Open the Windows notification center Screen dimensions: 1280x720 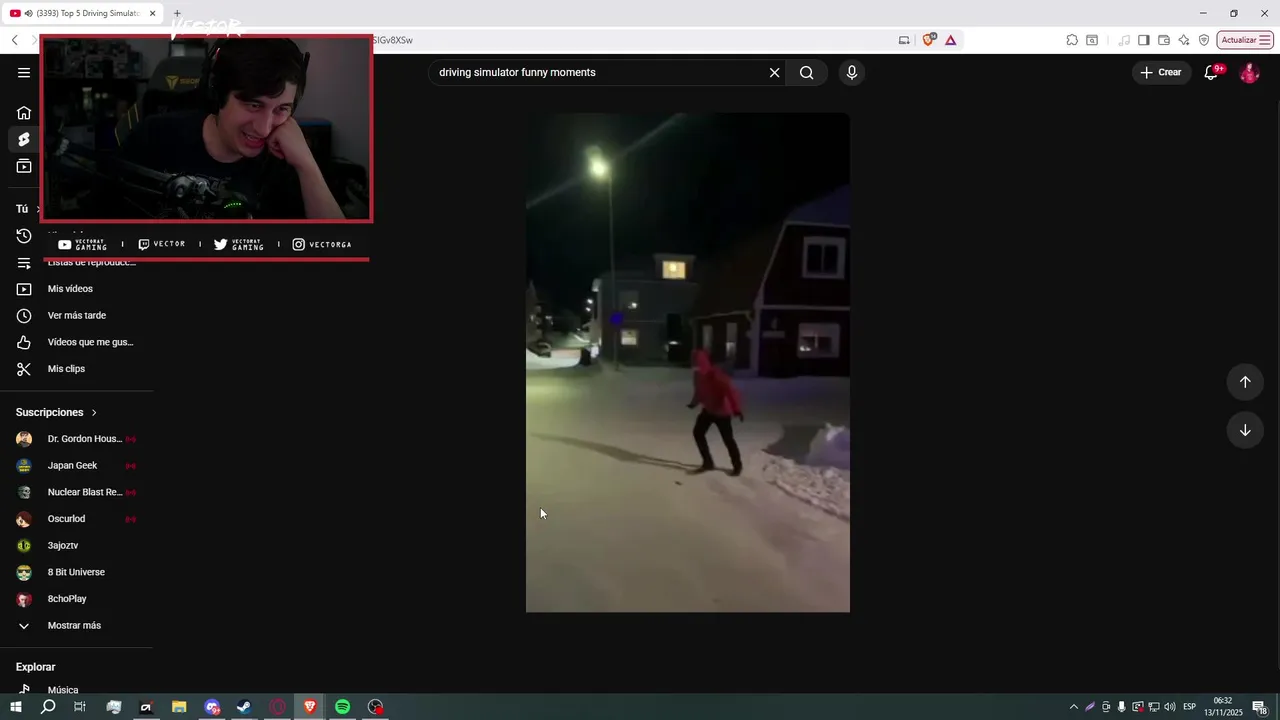point(1260,707)
